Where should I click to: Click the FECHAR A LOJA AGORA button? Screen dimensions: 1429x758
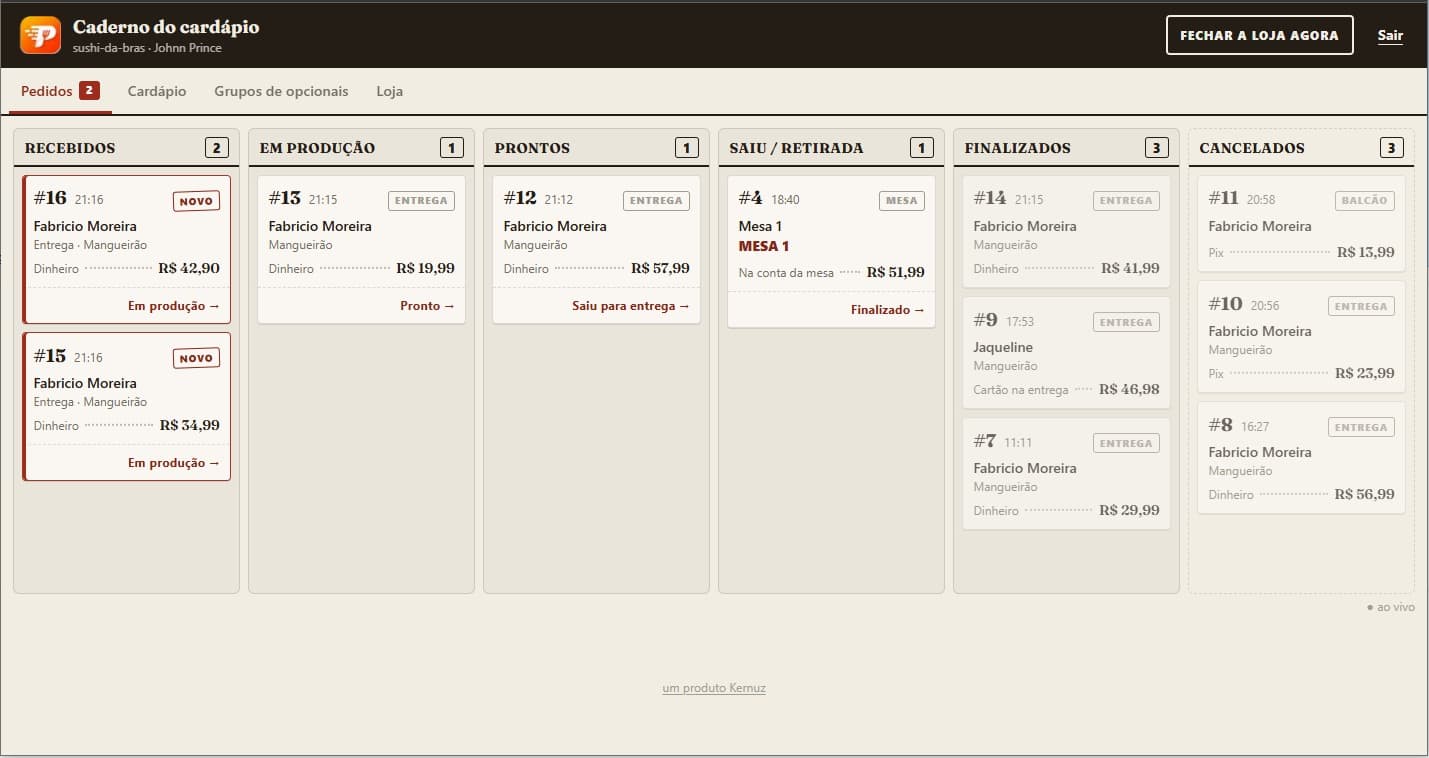coord(1259,35)
